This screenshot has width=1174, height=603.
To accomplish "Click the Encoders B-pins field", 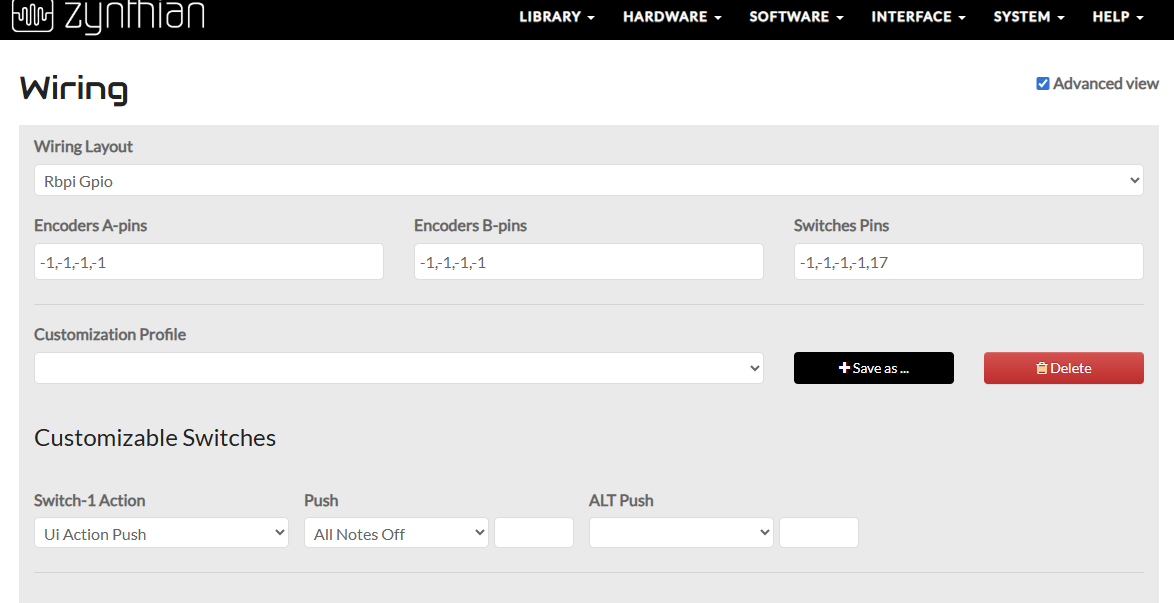I will click(x=588, y=262).
